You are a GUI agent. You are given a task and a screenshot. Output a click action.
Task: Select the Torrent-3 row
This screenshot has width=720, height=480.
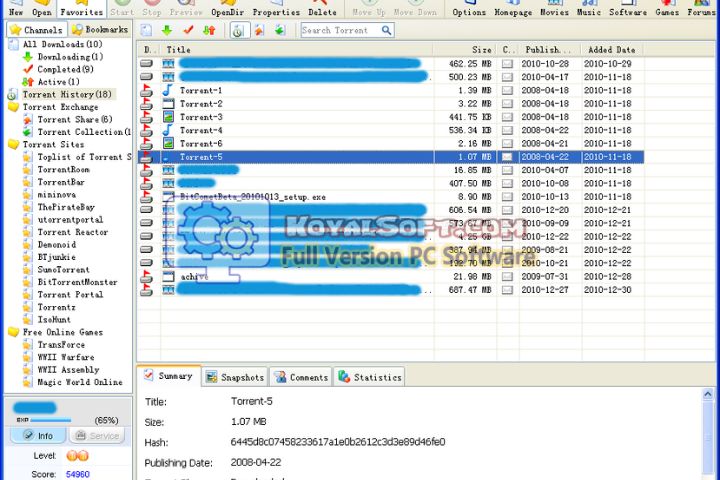pos(390,117)
